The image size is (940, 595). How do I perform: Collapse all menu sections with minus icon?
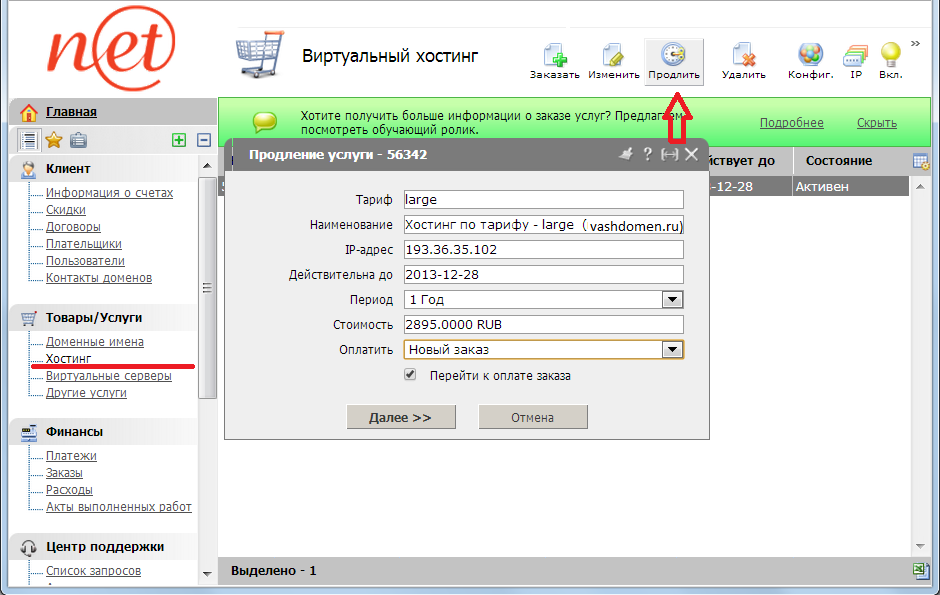click(204, 141)
